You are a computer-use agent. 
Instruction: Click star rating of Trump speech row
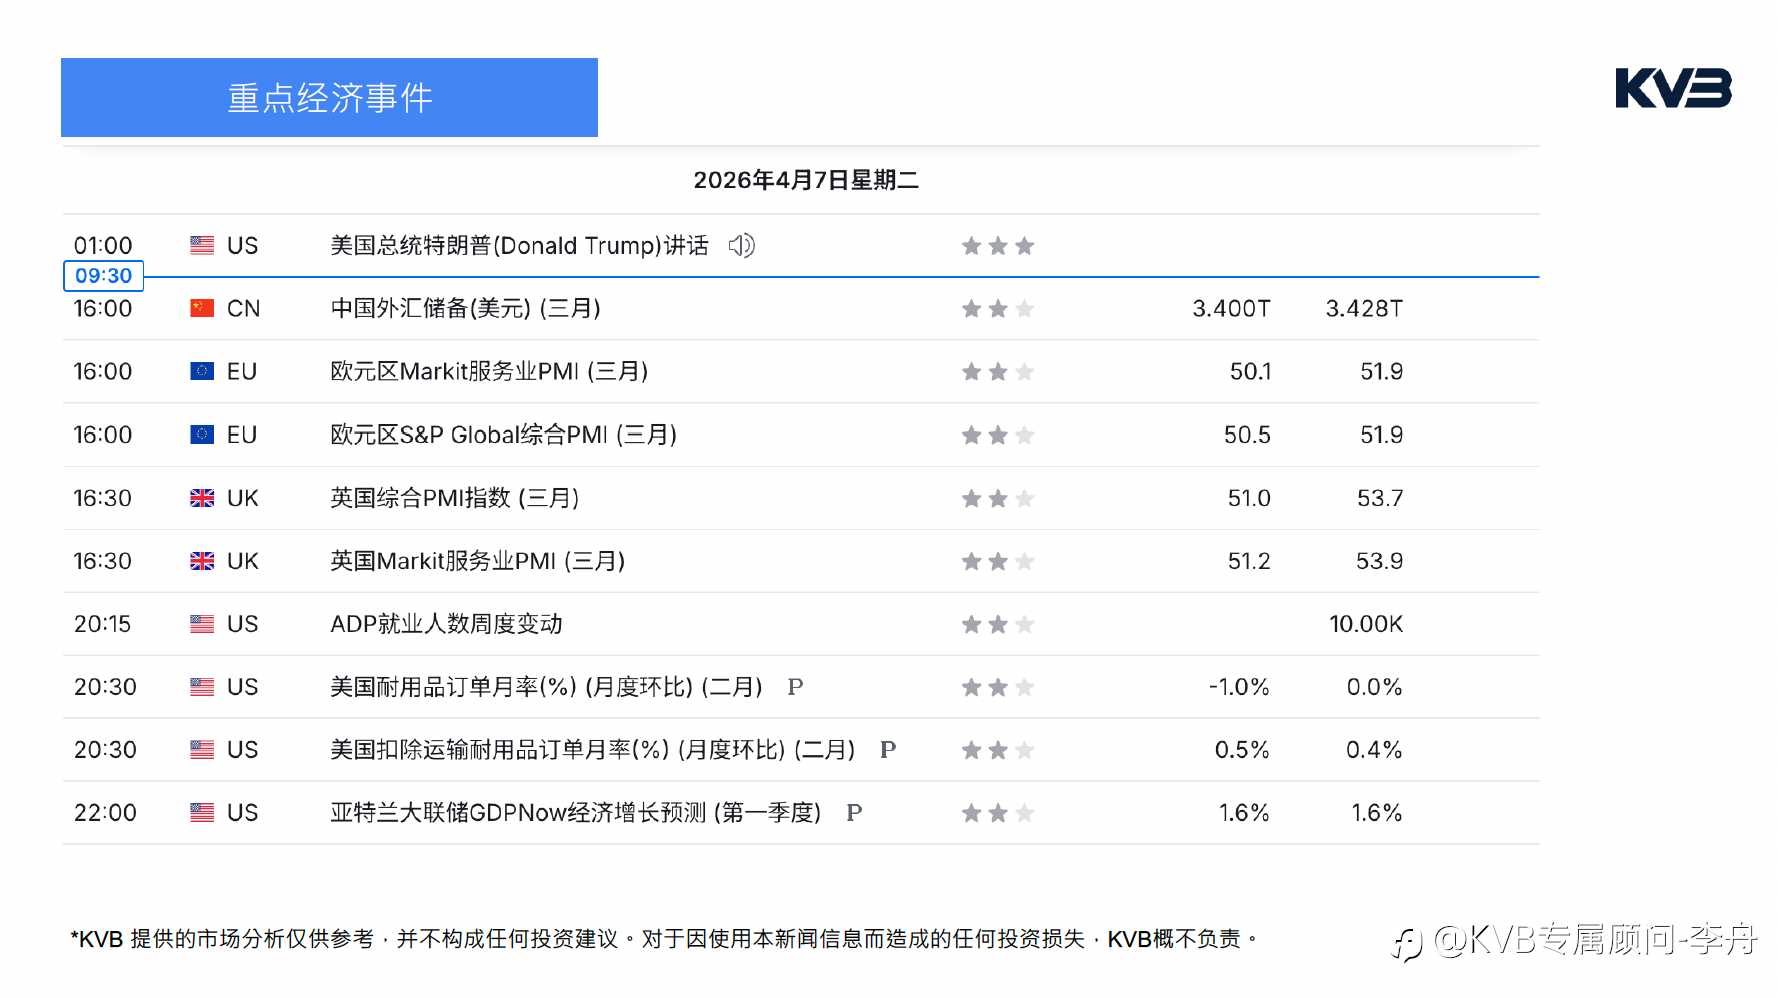997,246
